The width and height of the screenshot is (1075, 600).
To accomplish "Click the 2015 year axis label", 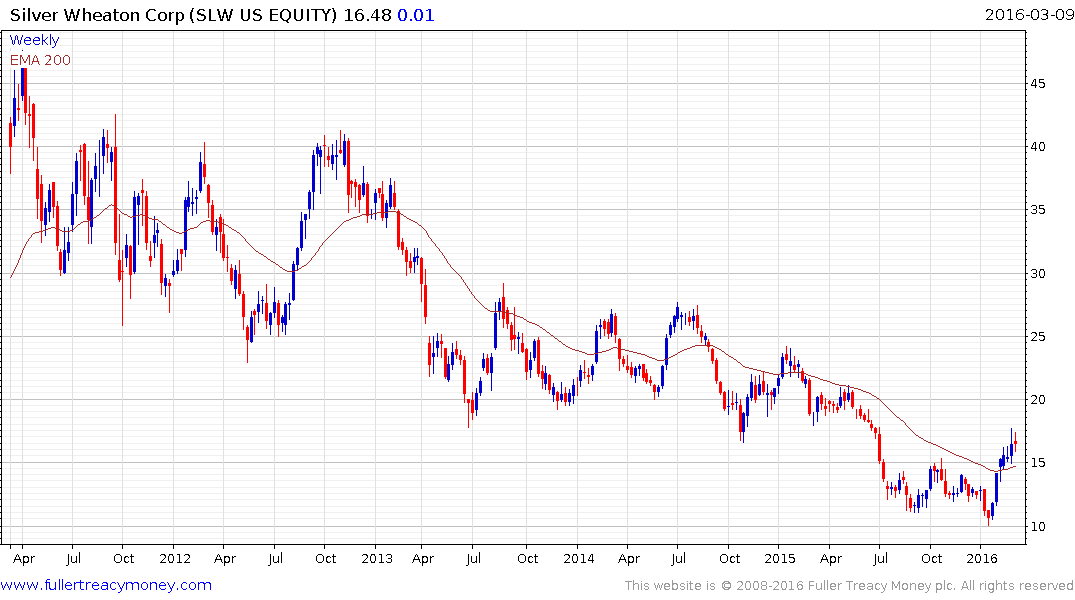I will [x=780, y=558].
